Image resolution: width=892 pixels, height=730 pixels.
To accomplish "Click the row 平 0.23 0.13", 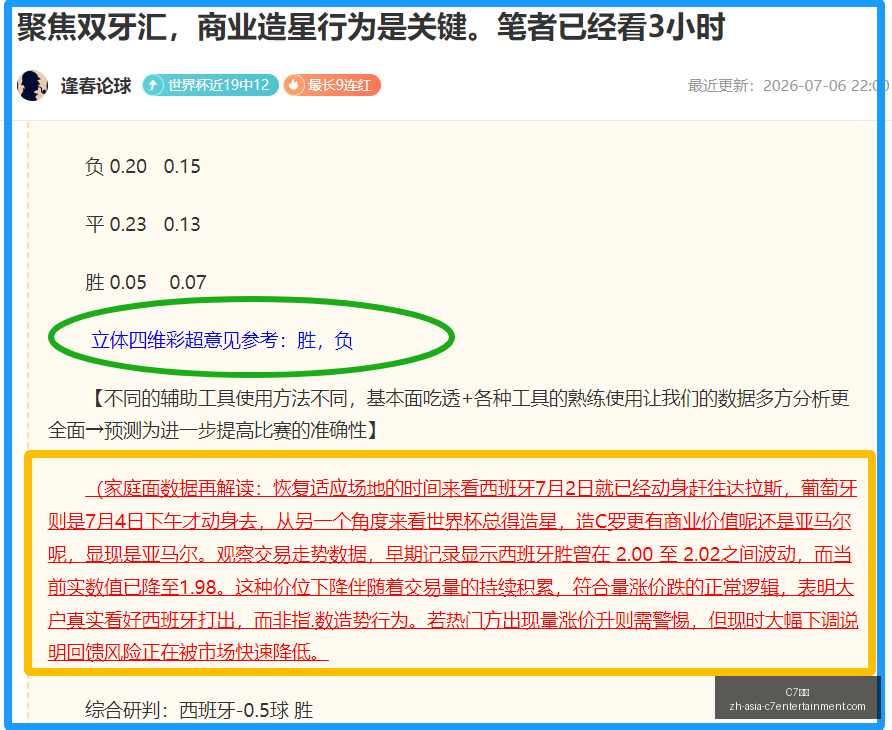I will coord(143,224).
